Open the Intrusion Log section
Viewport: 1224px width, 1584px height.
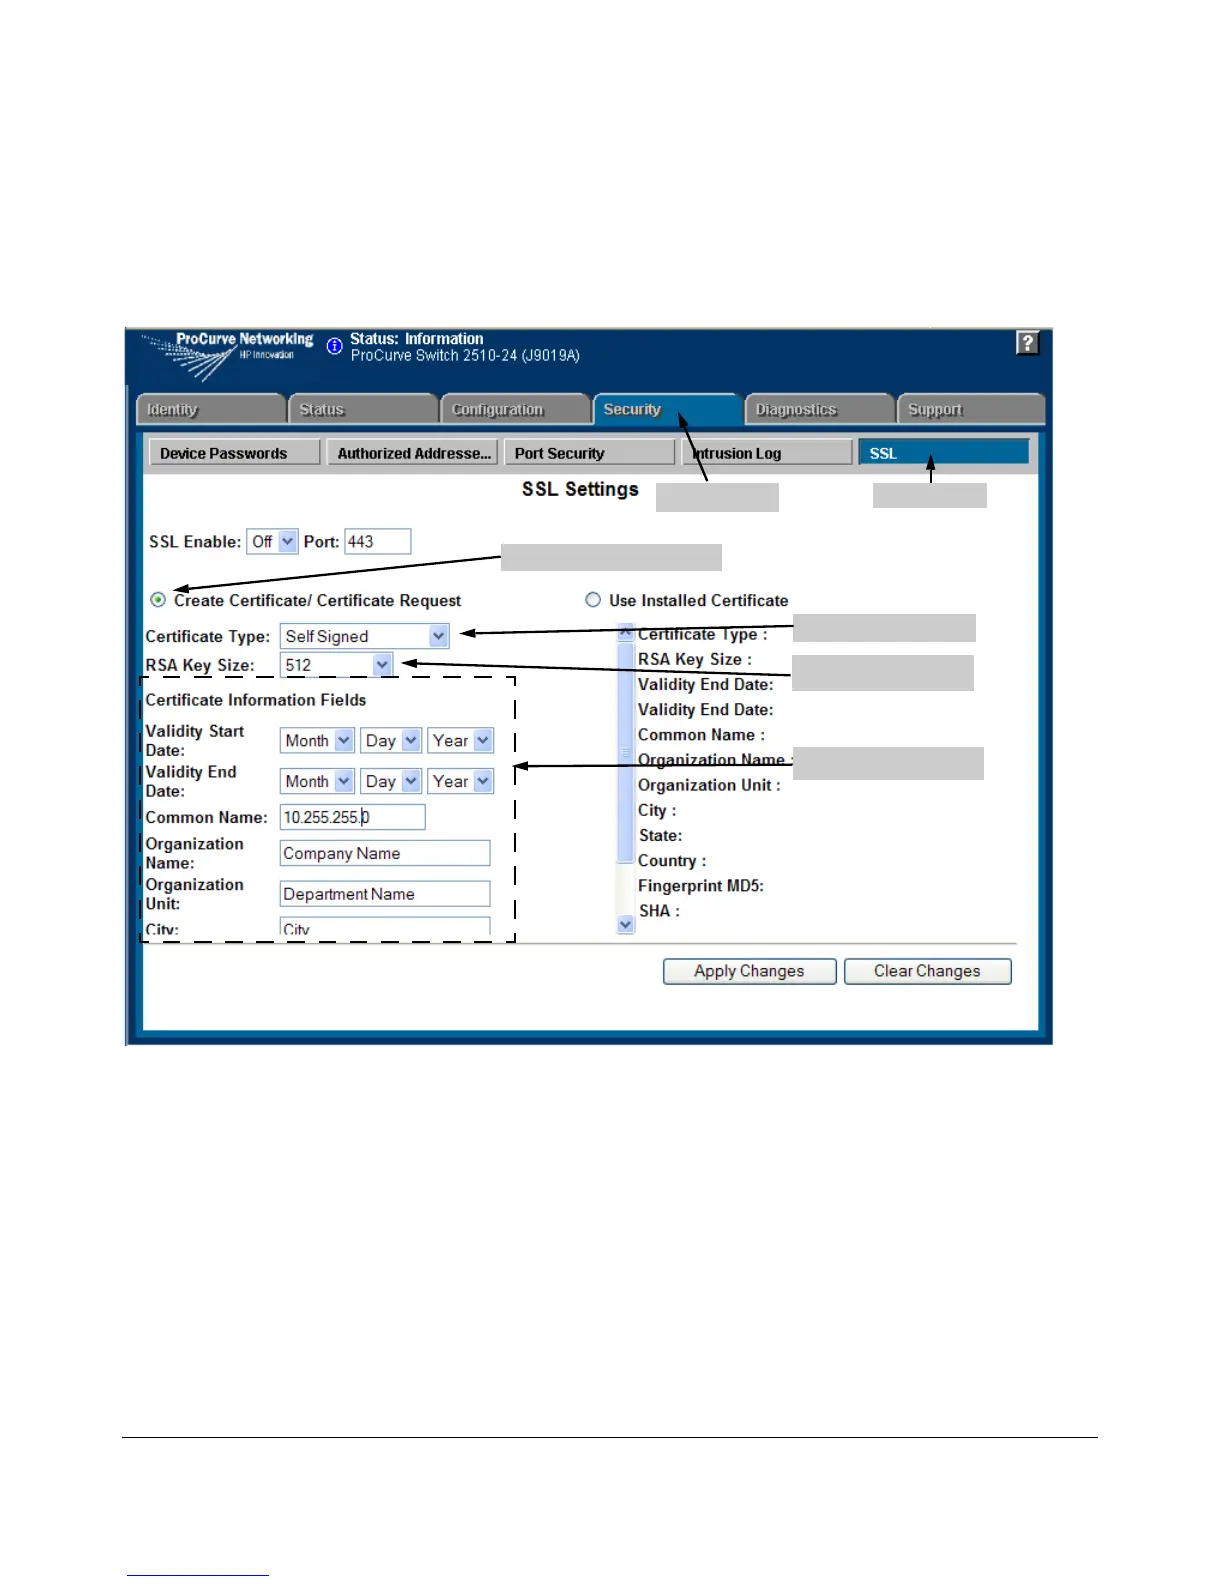pyautogui.click(x=766, y=453)
